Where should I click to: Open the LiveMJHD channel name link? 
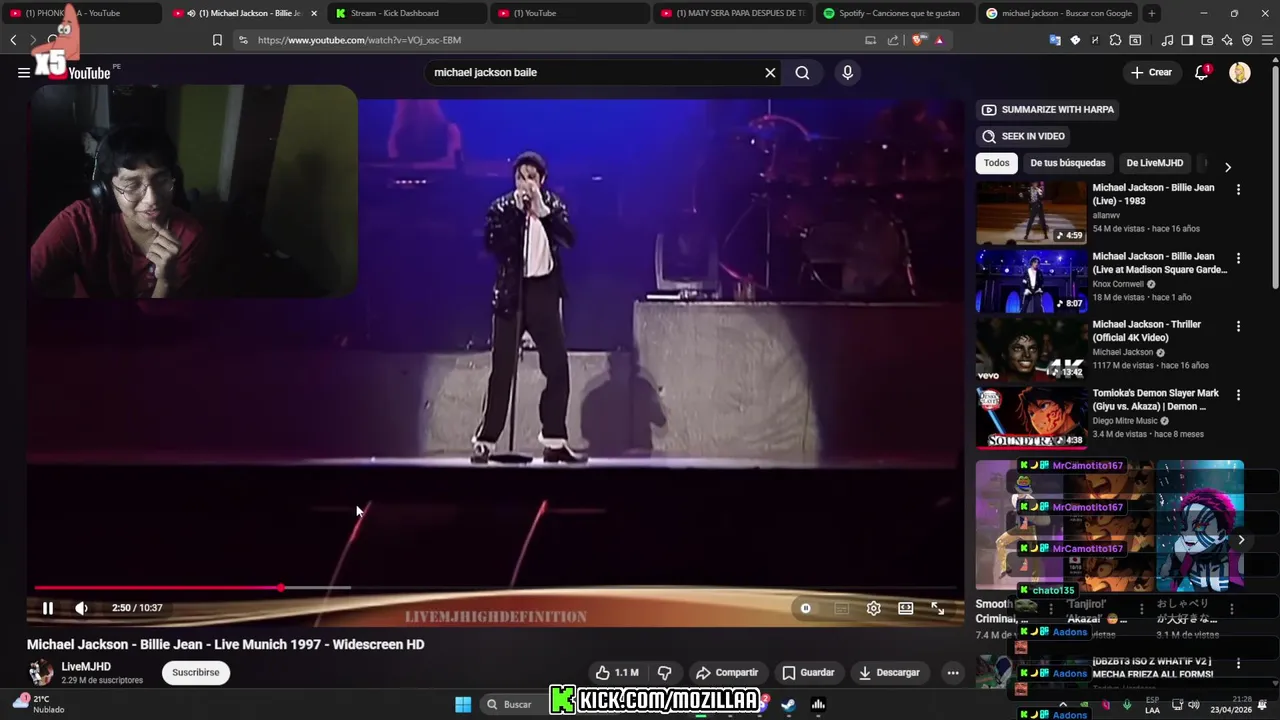tap(86, 667)
